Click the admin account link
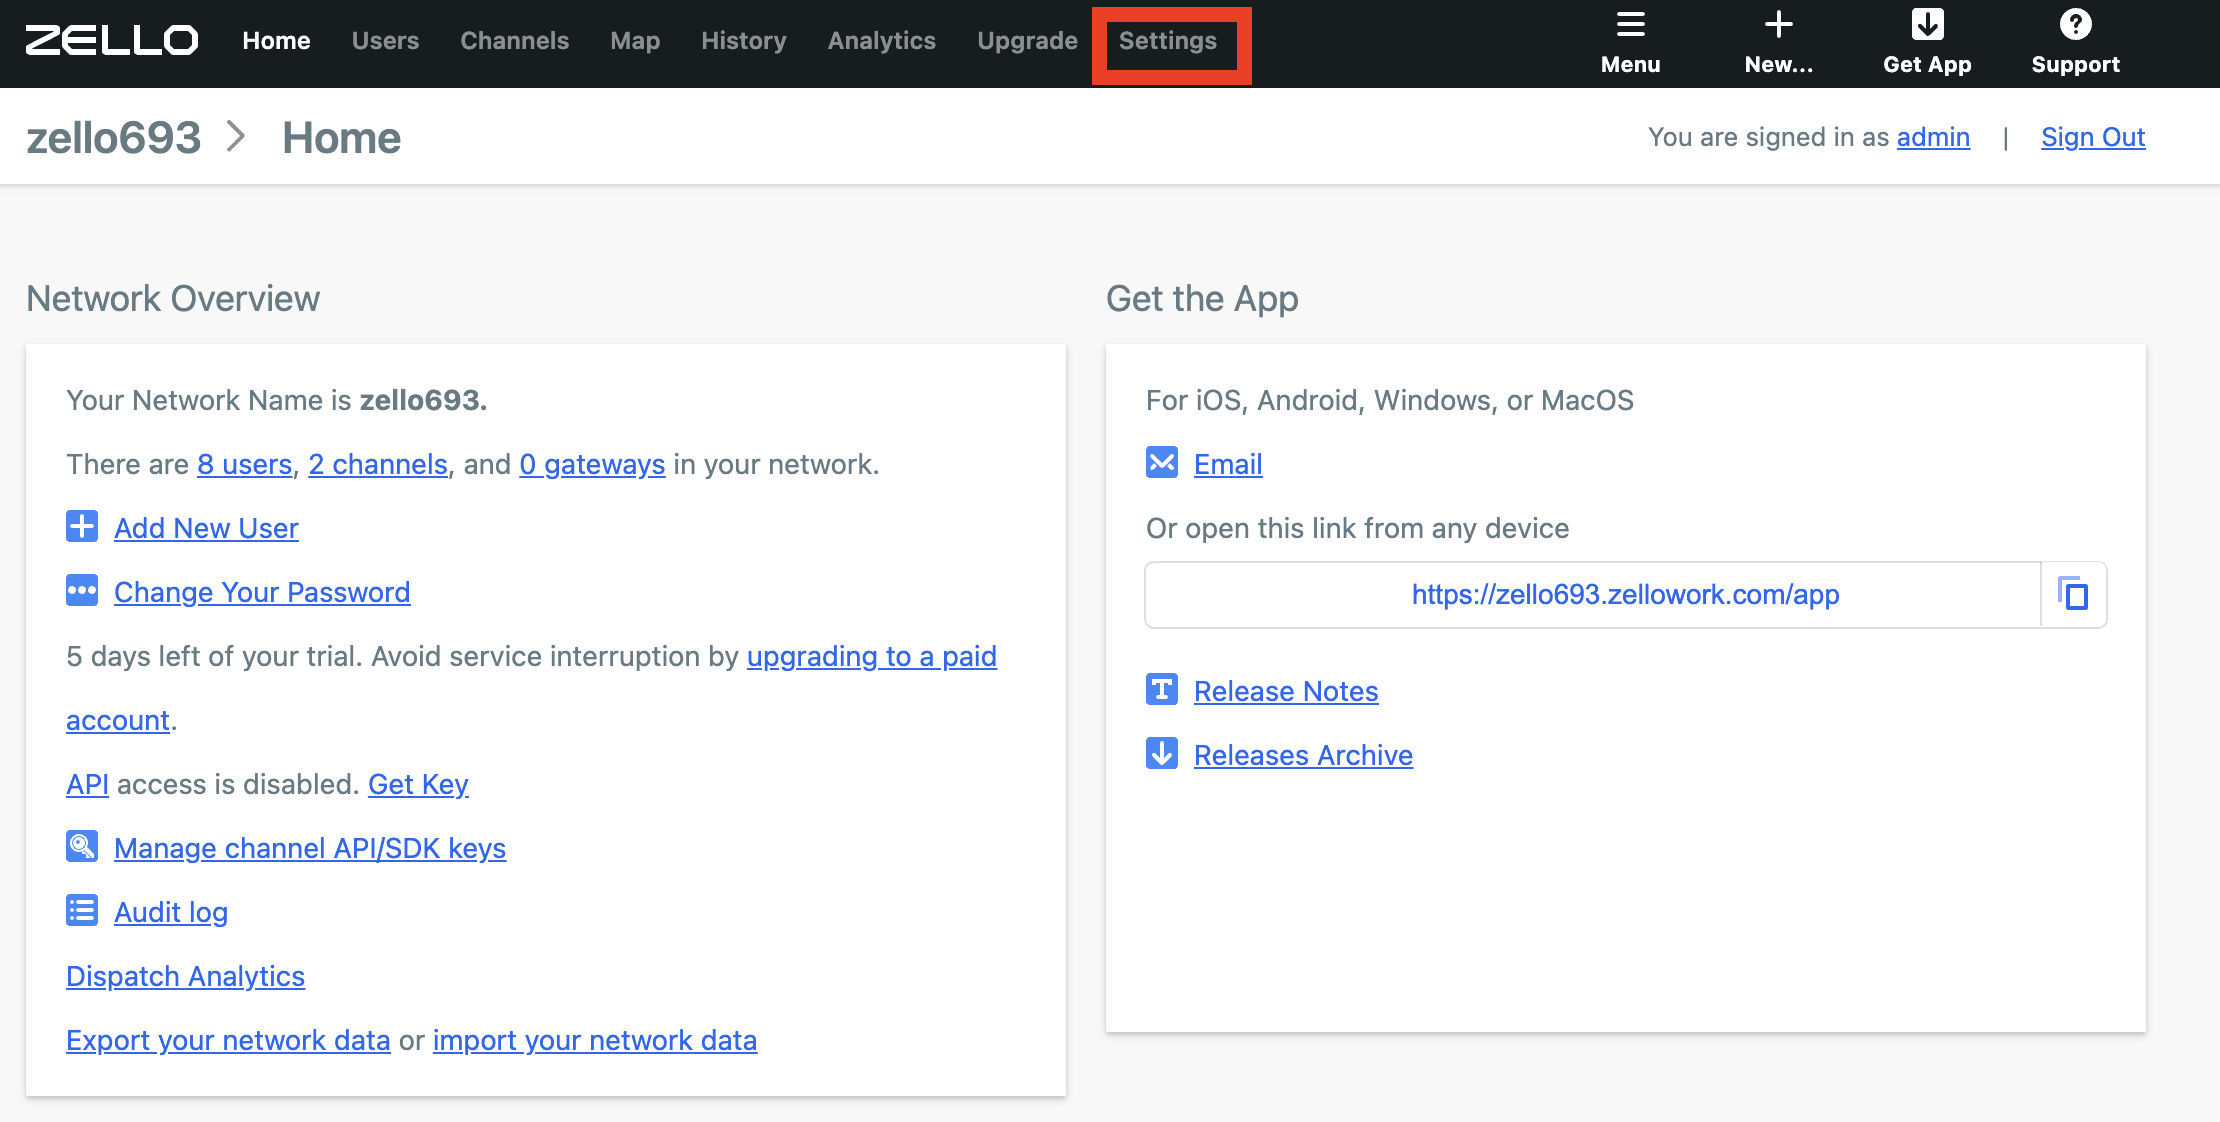Screen dimensions: 2220x1122 click(1933, 137)
